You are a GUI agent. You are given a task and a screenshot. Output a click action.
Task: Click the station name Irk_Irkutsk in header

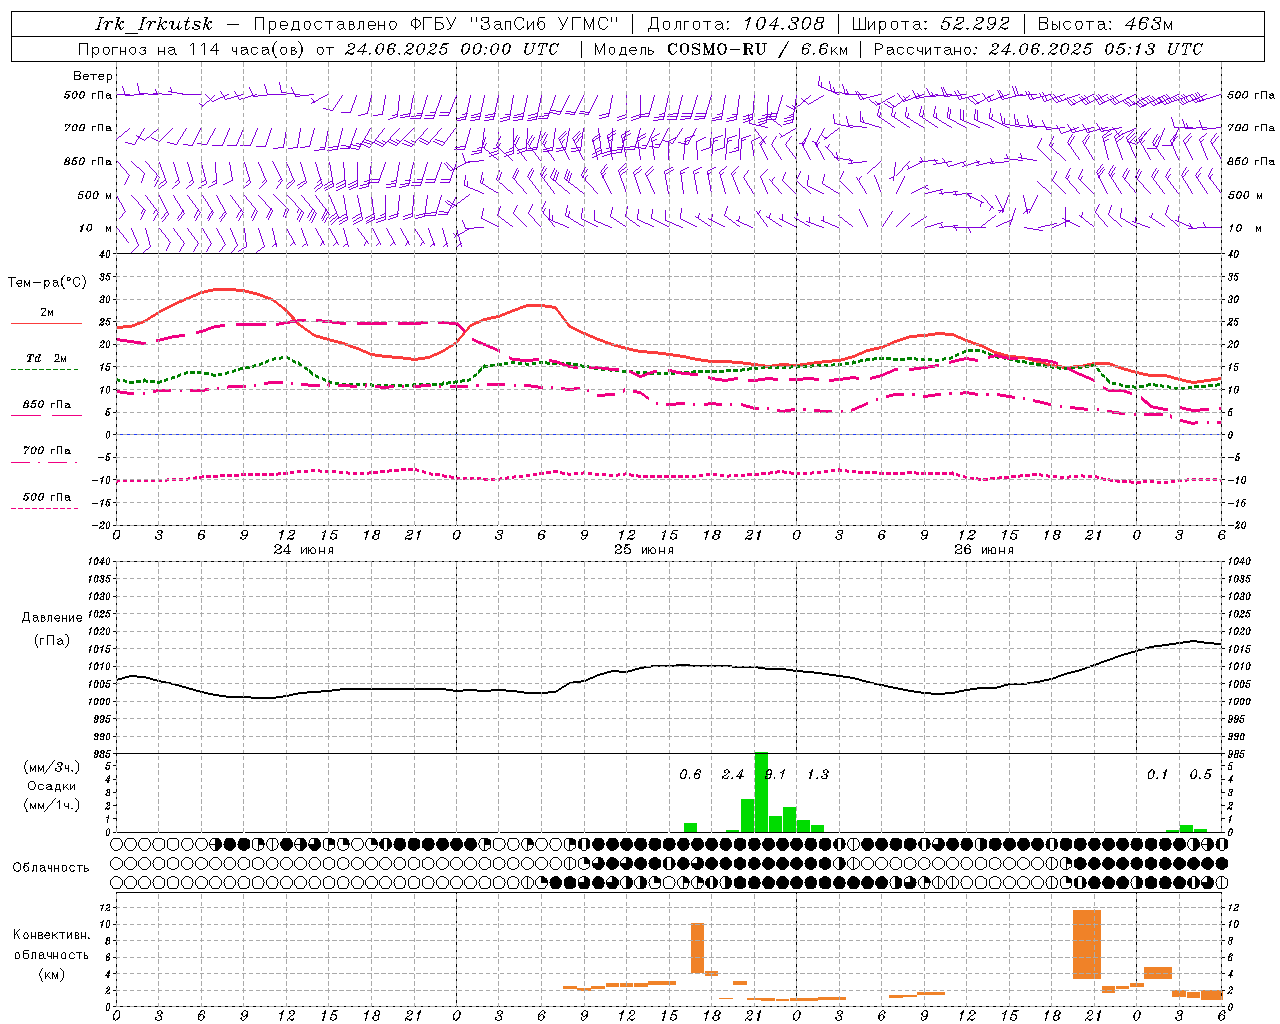[x=154, y=24]
